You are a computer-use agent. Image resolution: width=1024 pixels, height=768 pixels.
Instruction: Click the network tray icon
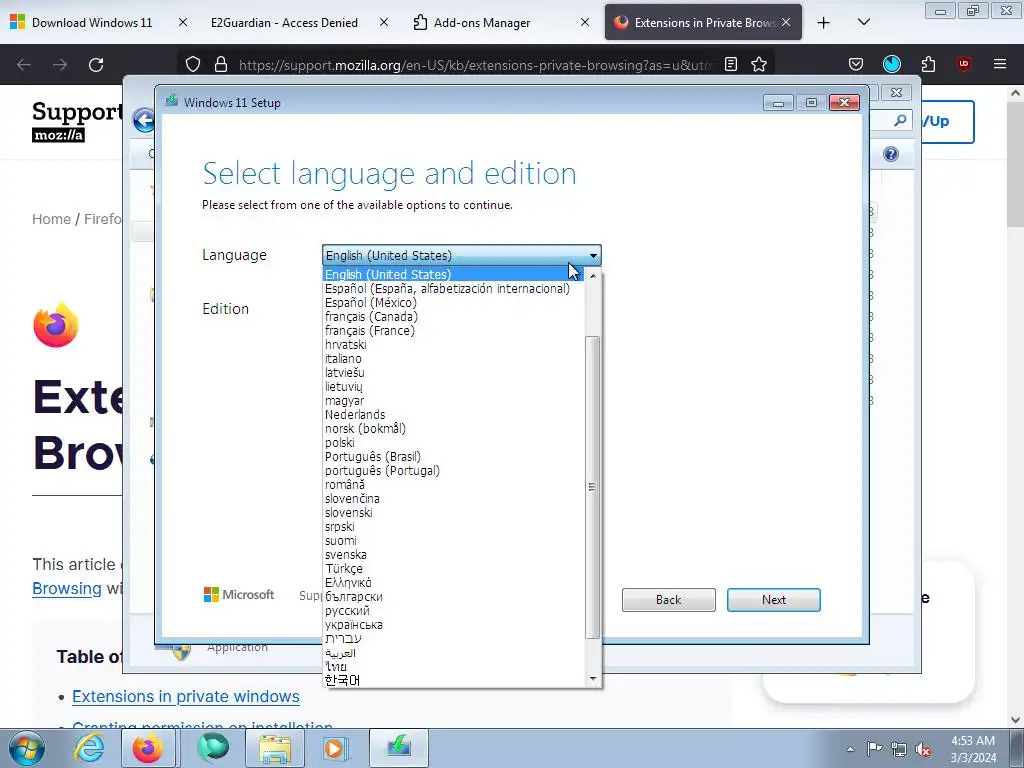[899, 749]
